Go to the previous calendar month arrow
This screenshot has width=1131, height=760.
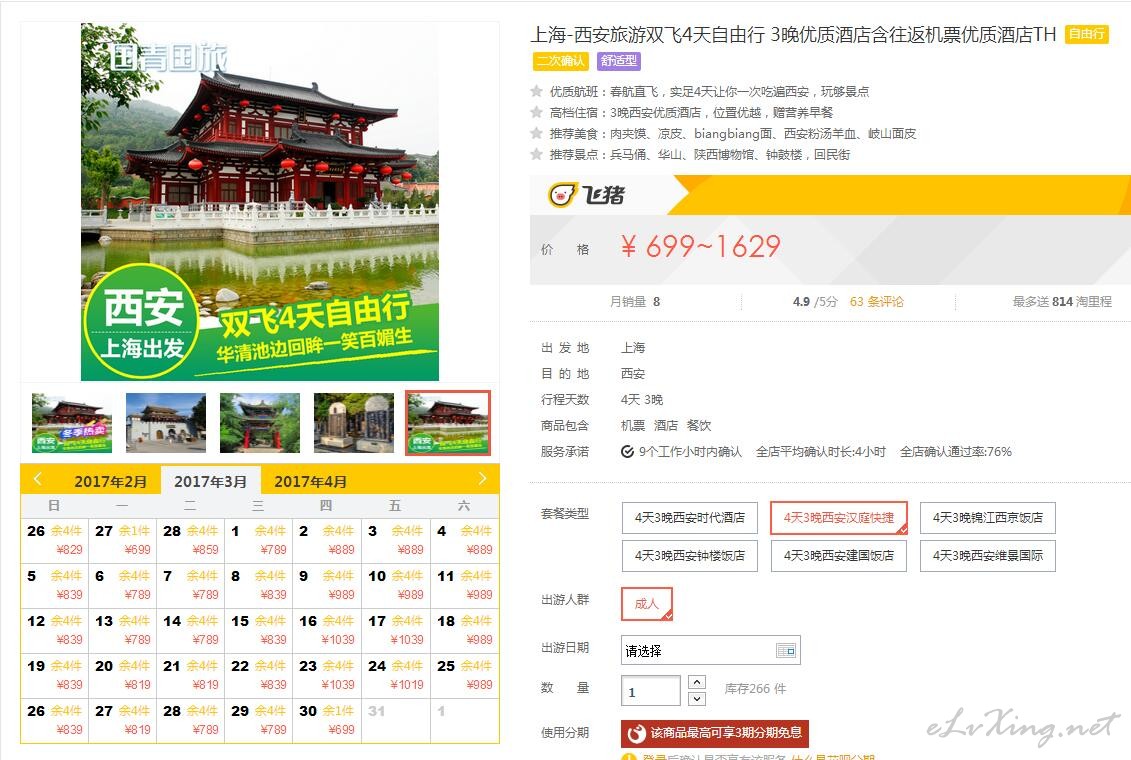(x=38, y=479)
